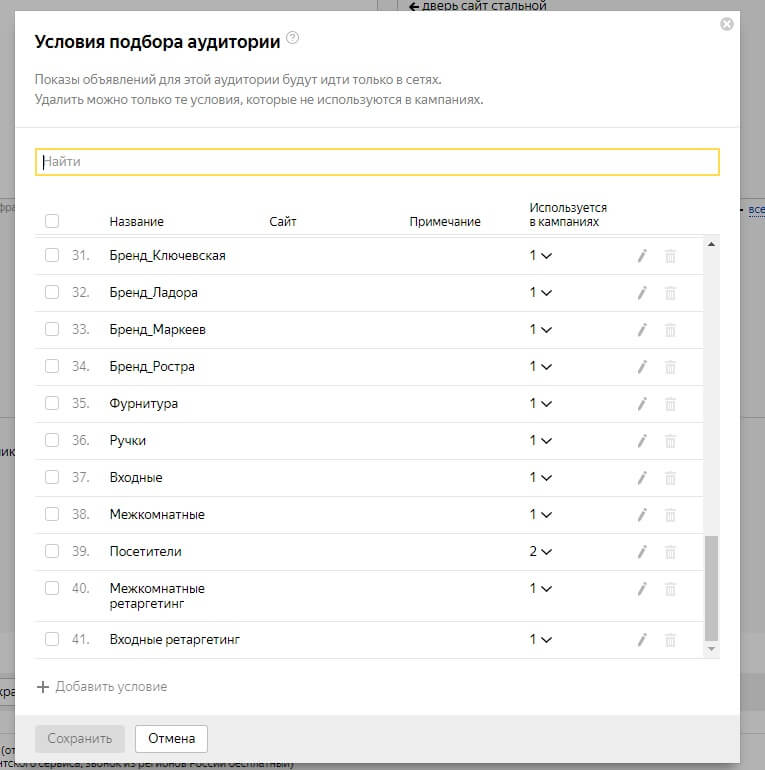Check the box for Посетители

[x=52, y=551]
